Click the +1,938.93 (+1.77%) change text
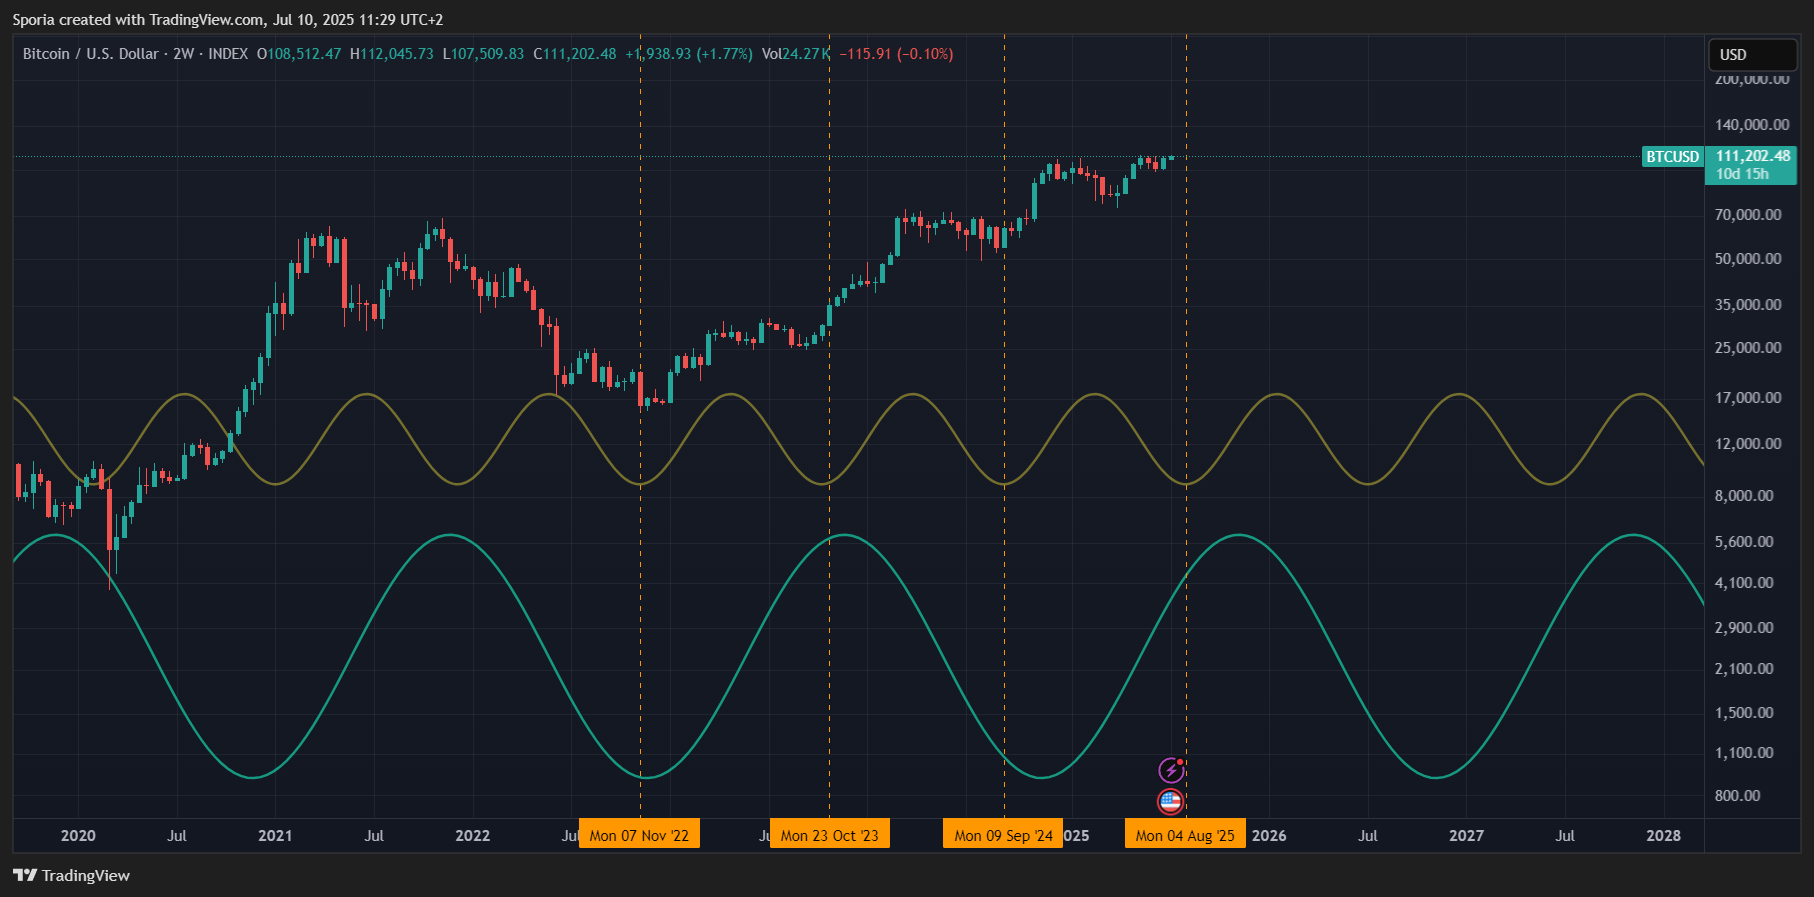1814x897 pixels. point(689,54)
